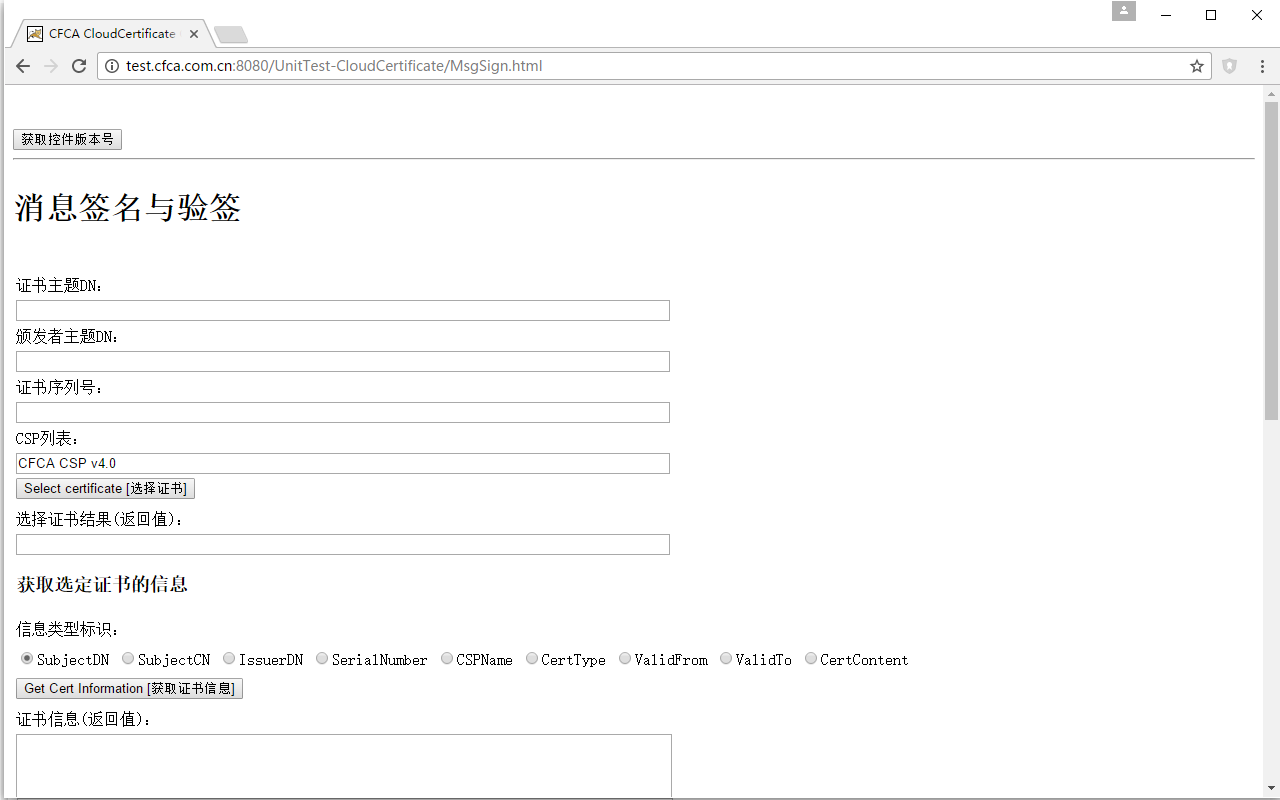Open the Chrome three-dot menu

[1262, 66]
